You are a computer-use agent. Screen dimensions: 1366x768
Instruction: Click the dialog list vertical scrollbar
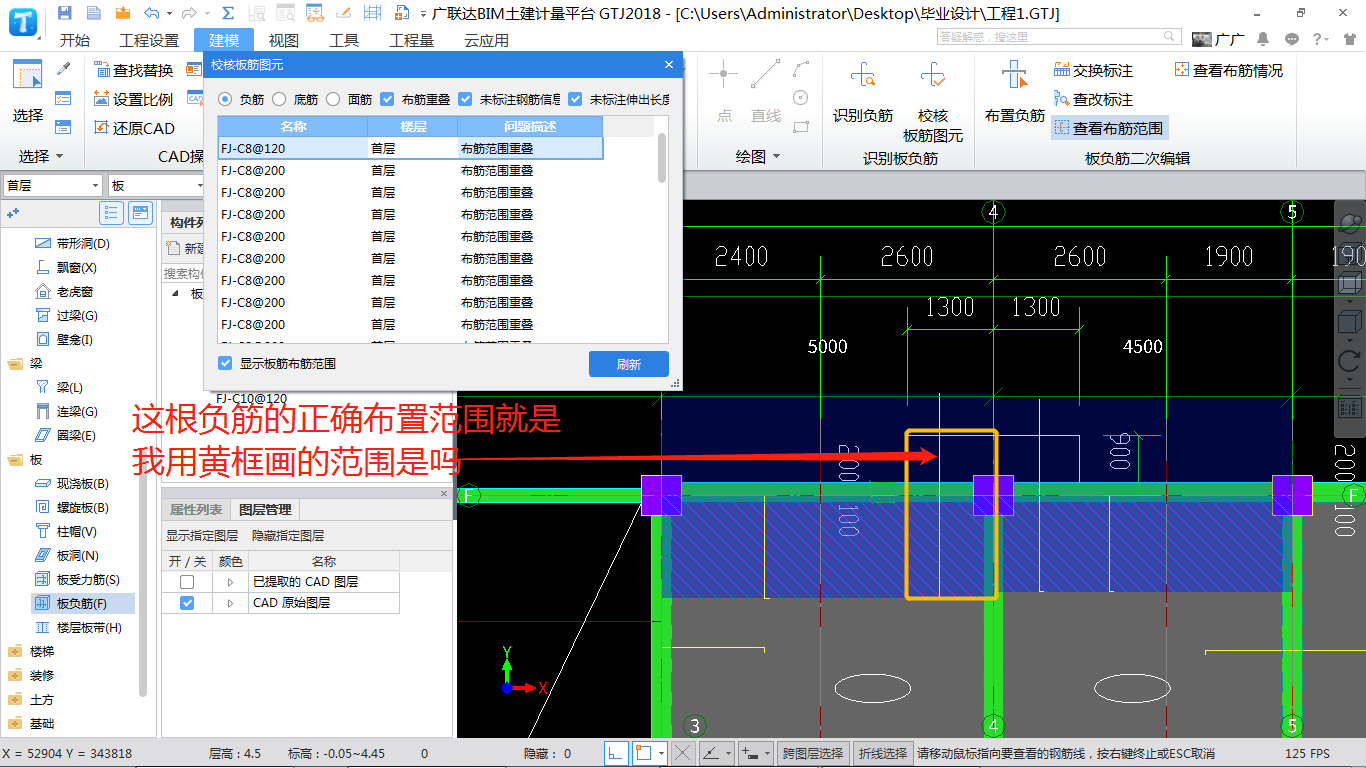(662, 158)
